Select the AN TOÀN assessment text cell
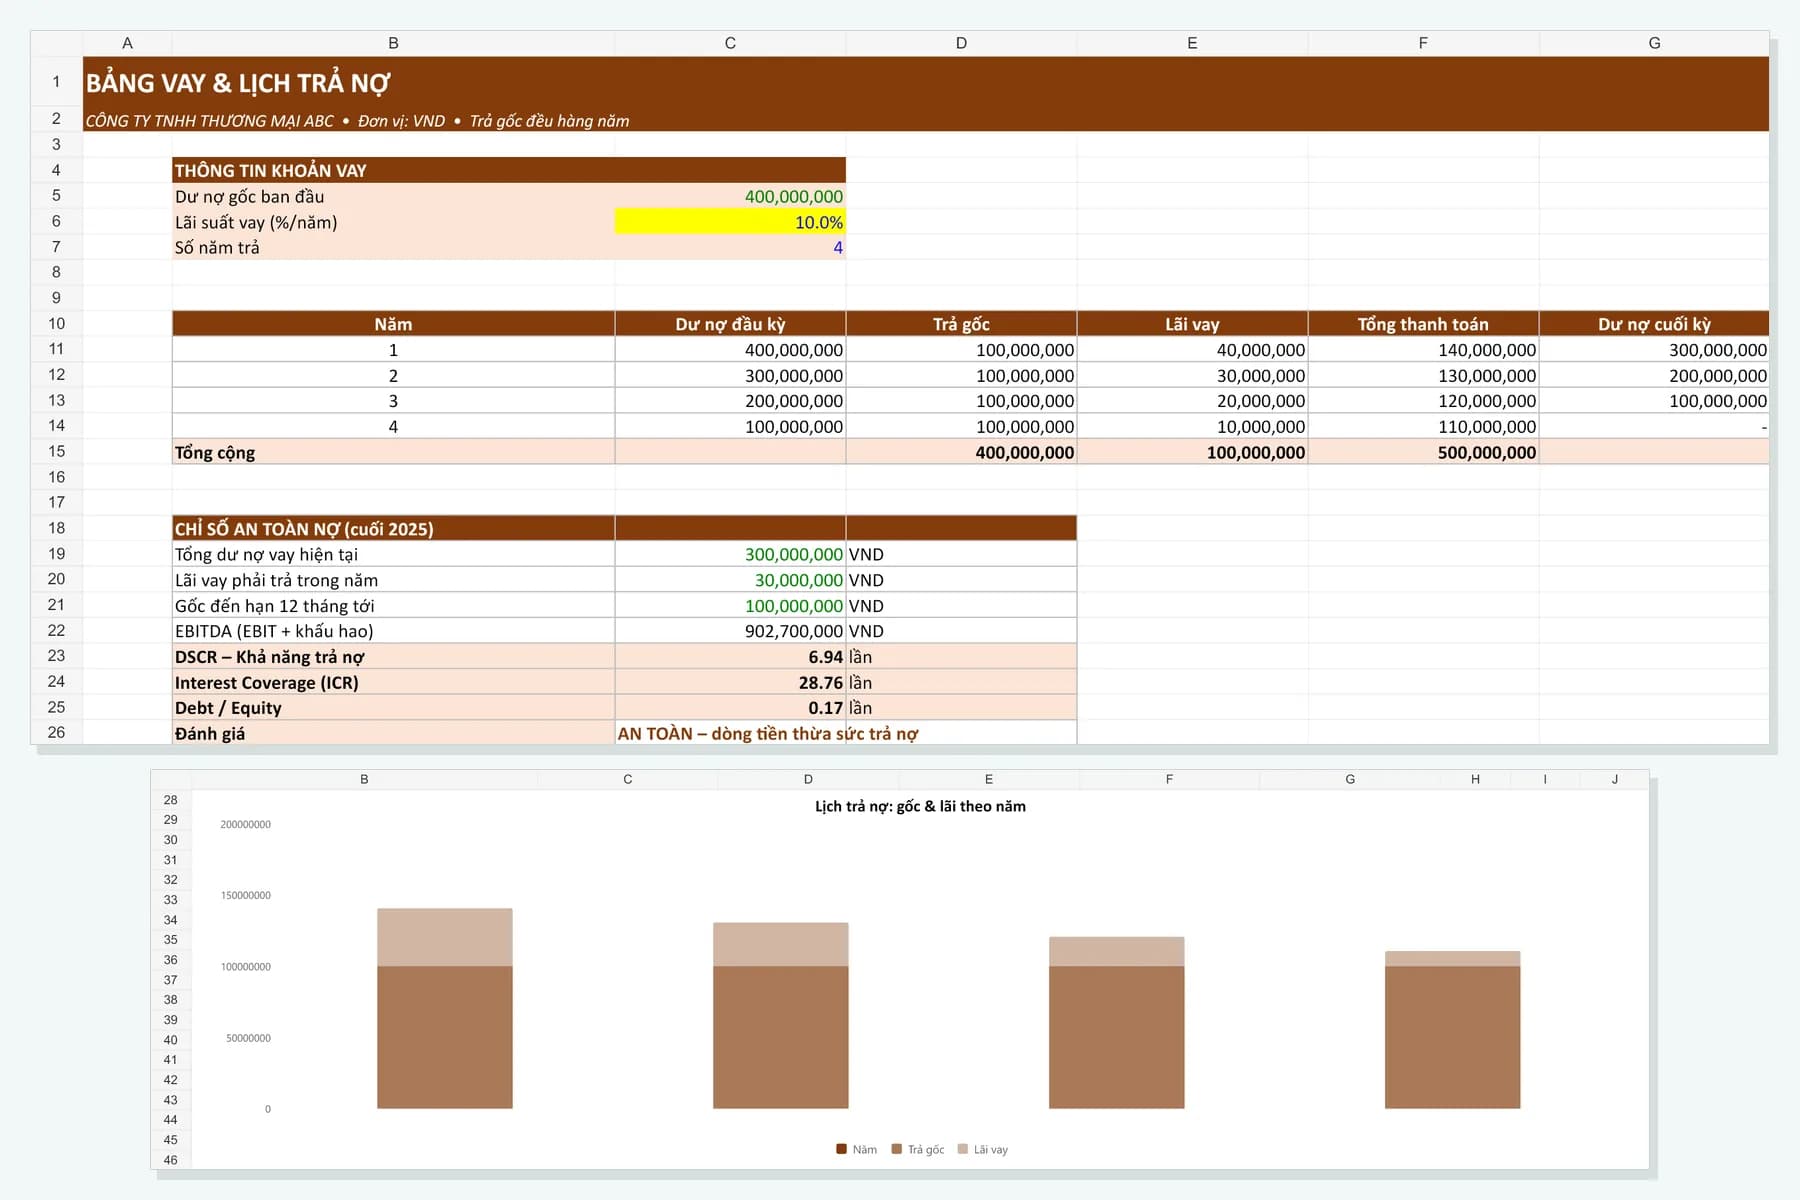The width and height of the screenshot is (1800, 1200). tap(767, 733)
